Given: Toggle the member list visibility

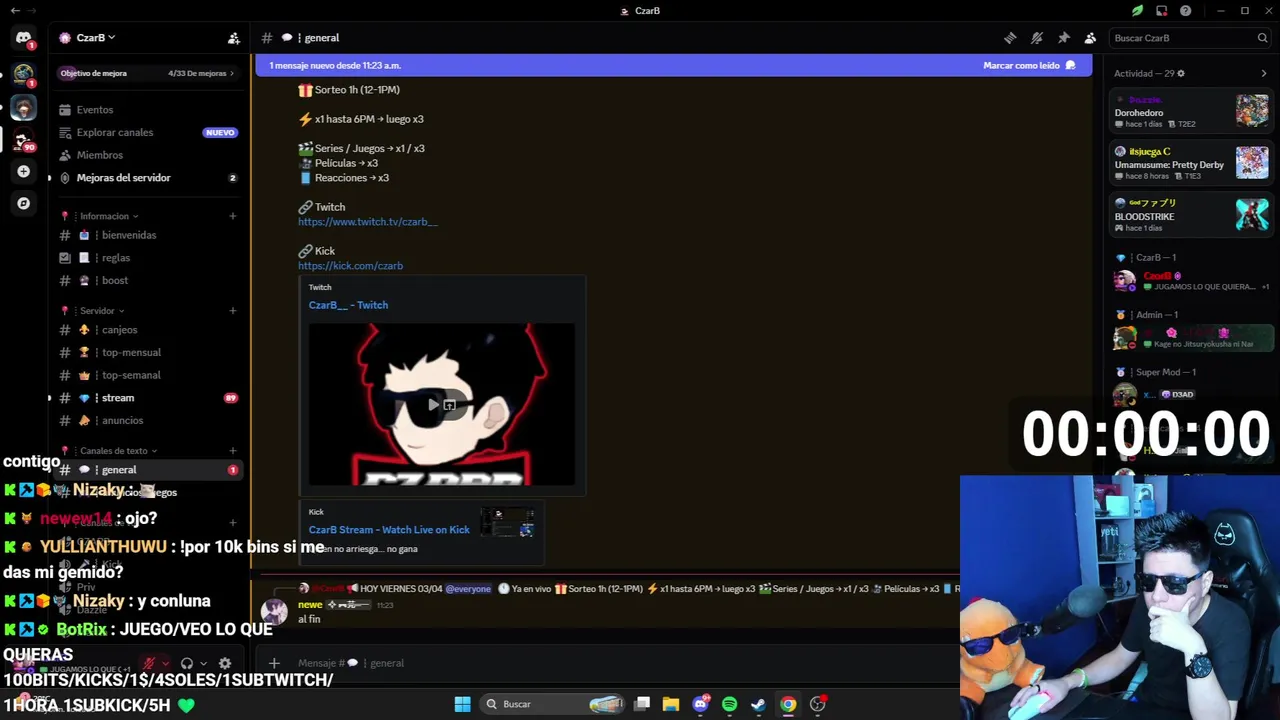Looking at the screenshot, I should (x=1090, y=38).
